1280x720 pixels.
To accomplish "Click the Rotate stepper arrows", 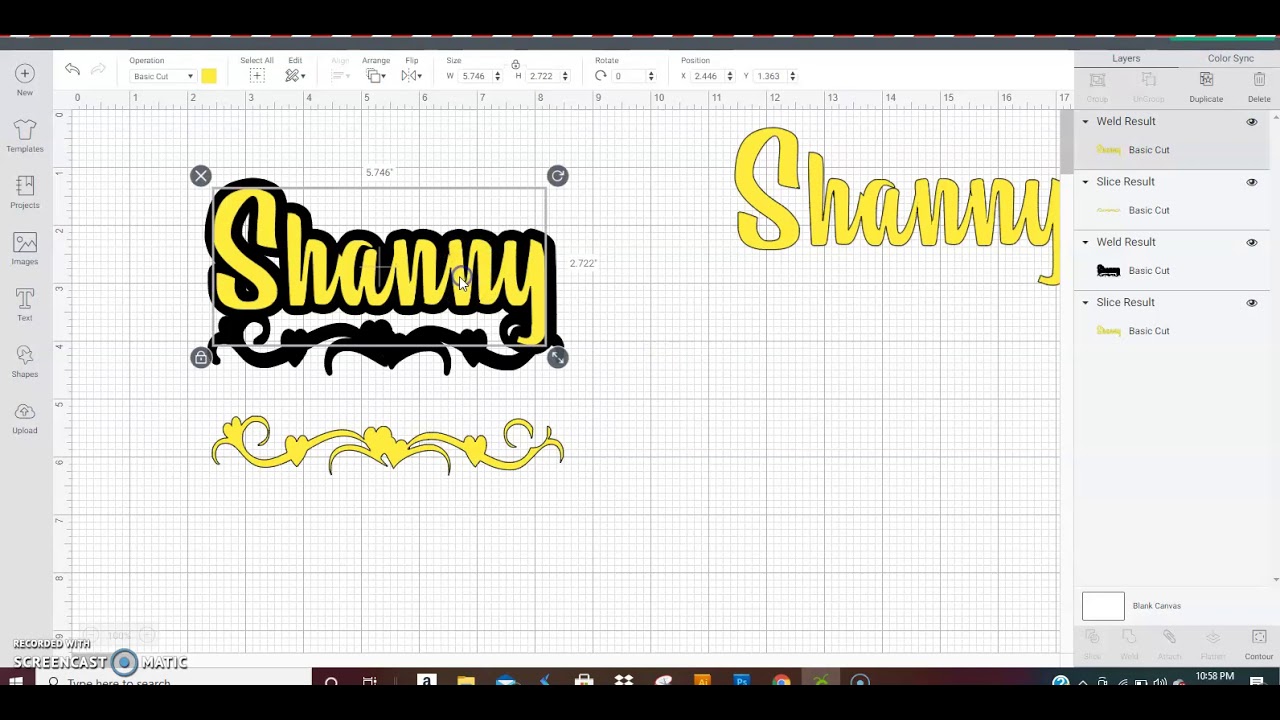I will [651, 76].
